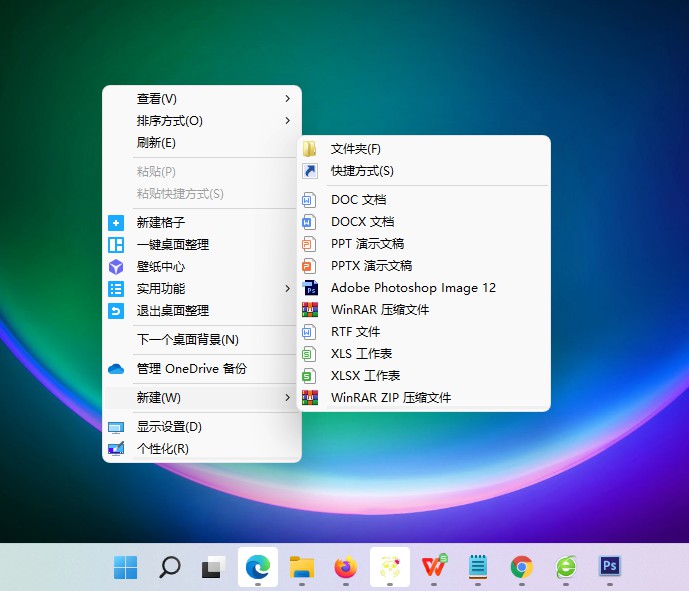
Task: Choose 新建格子 menu entry
Action: pos(202,223)
